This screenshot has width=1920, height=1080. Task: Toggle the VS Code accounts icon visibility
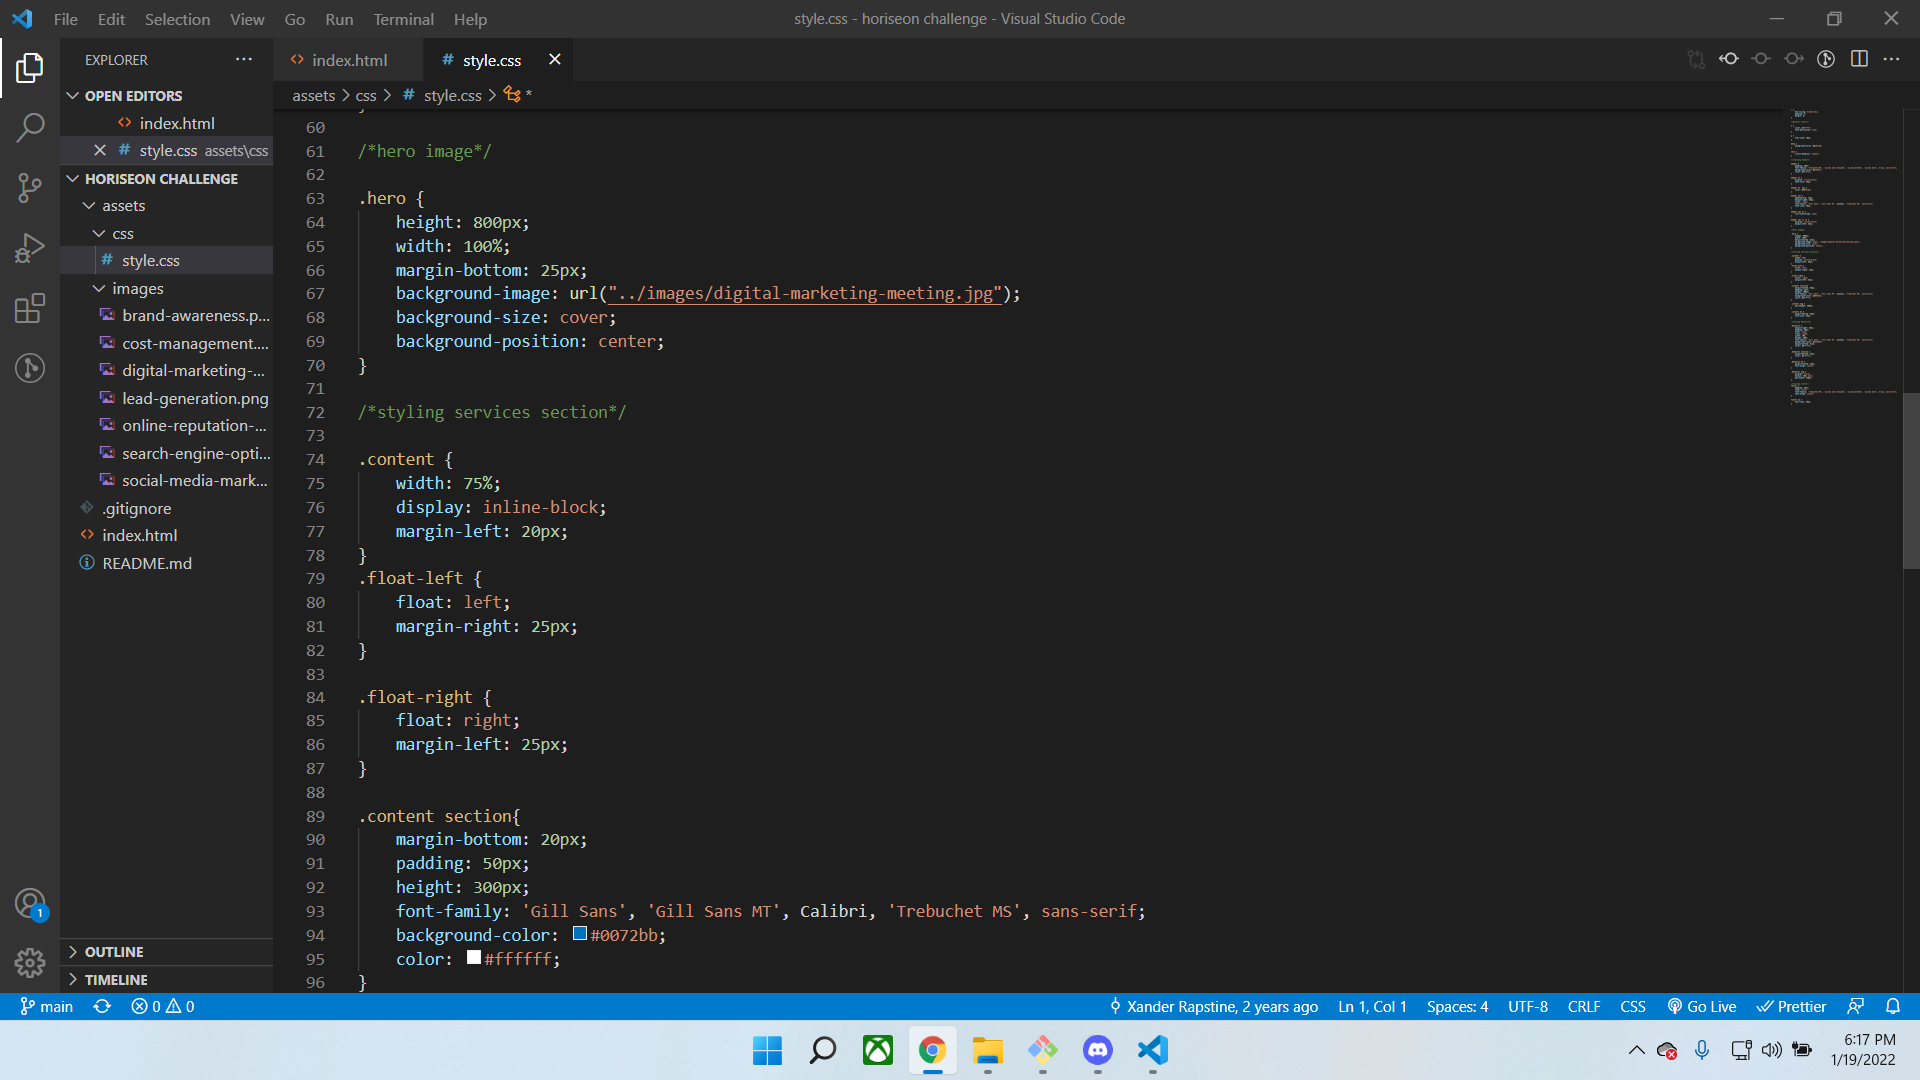30,902
